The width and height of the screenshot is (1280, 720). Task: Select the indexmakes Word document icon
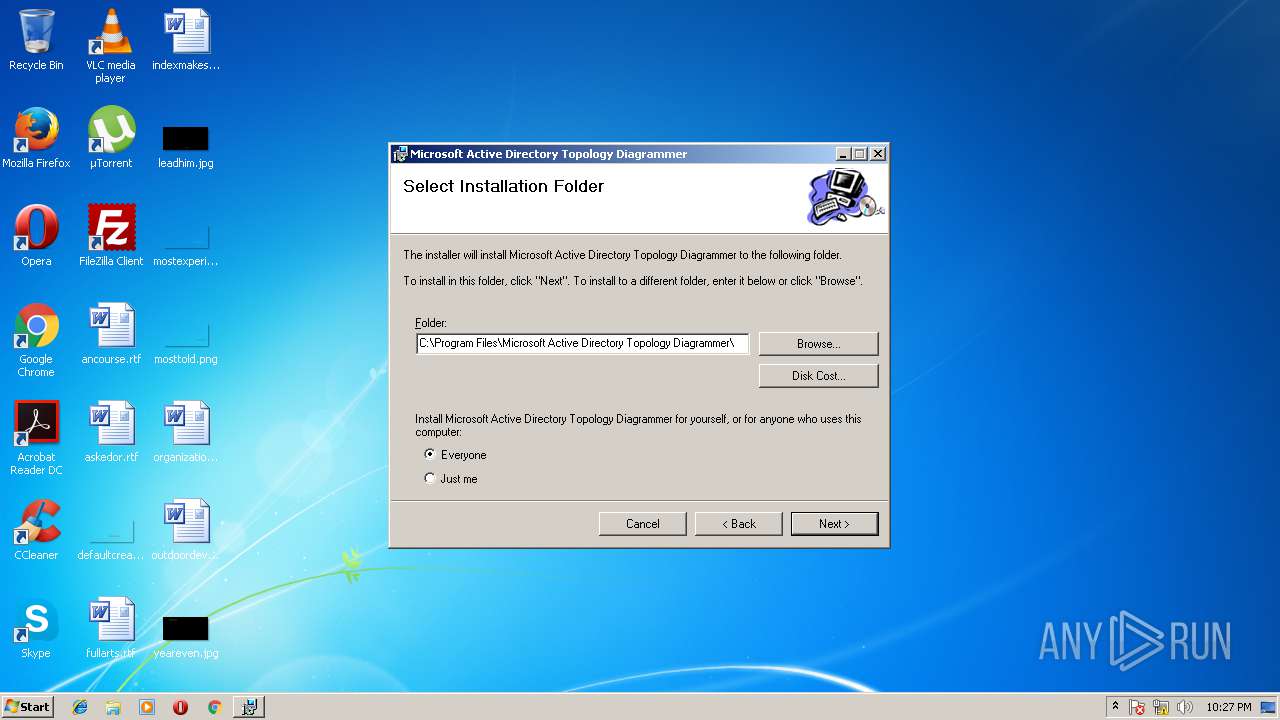point(186,40)
